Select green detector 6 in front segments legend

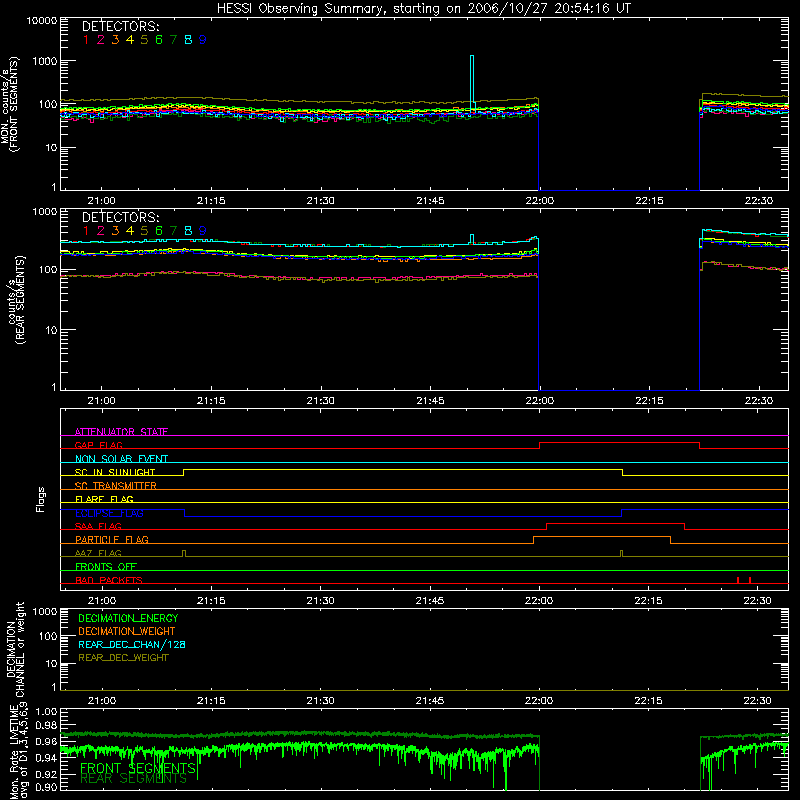(x=159, y=40)
